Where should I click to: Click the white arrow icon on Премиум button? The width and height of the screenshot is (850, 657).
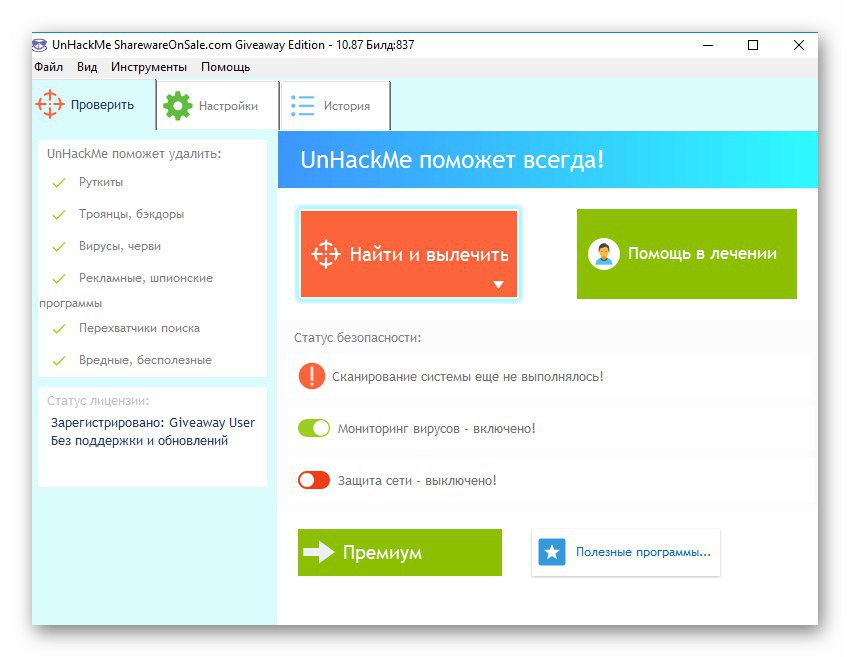[x=318, y=552]
